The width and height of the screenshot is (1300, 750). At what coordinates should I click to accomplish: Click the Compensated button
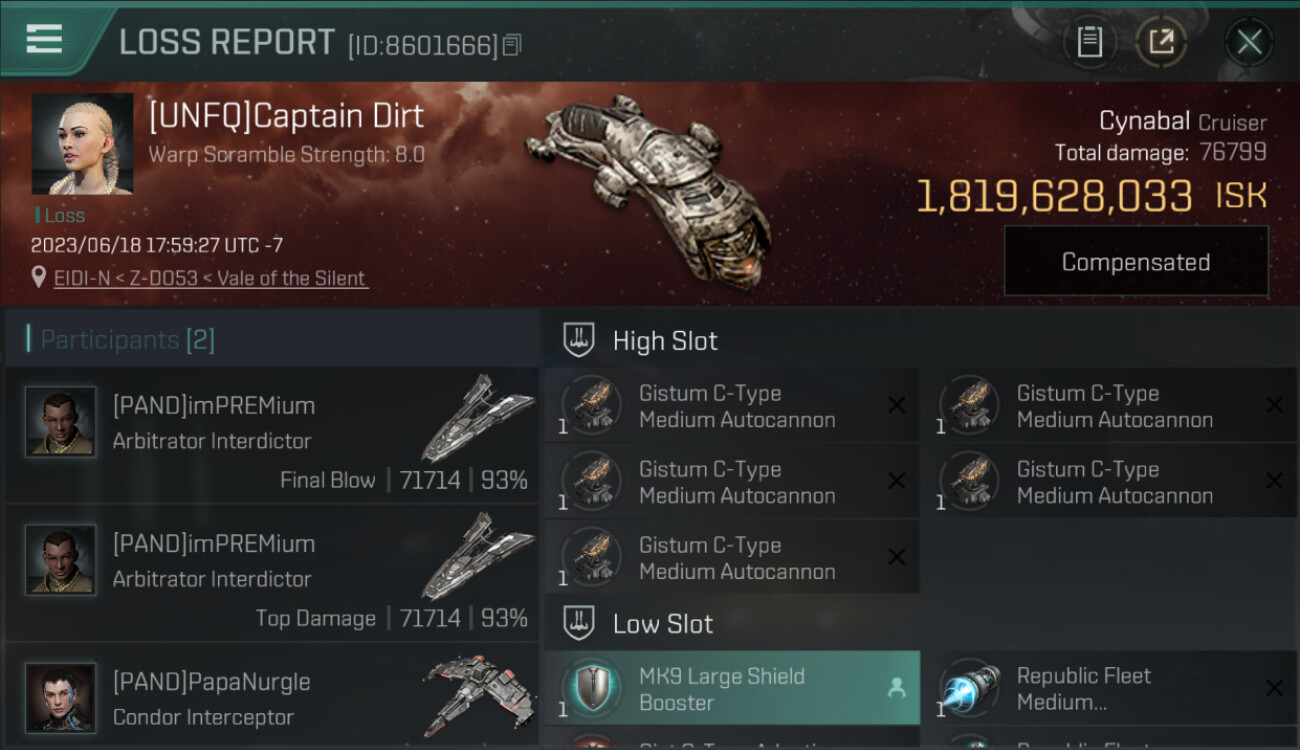[1136, 262]
